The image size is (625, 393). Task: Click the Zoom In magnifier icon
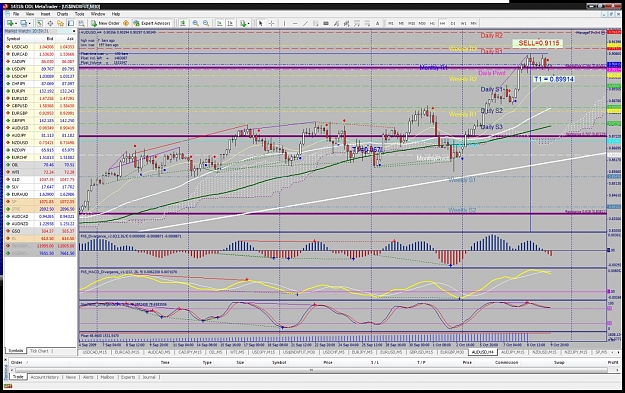pos(196,23)
